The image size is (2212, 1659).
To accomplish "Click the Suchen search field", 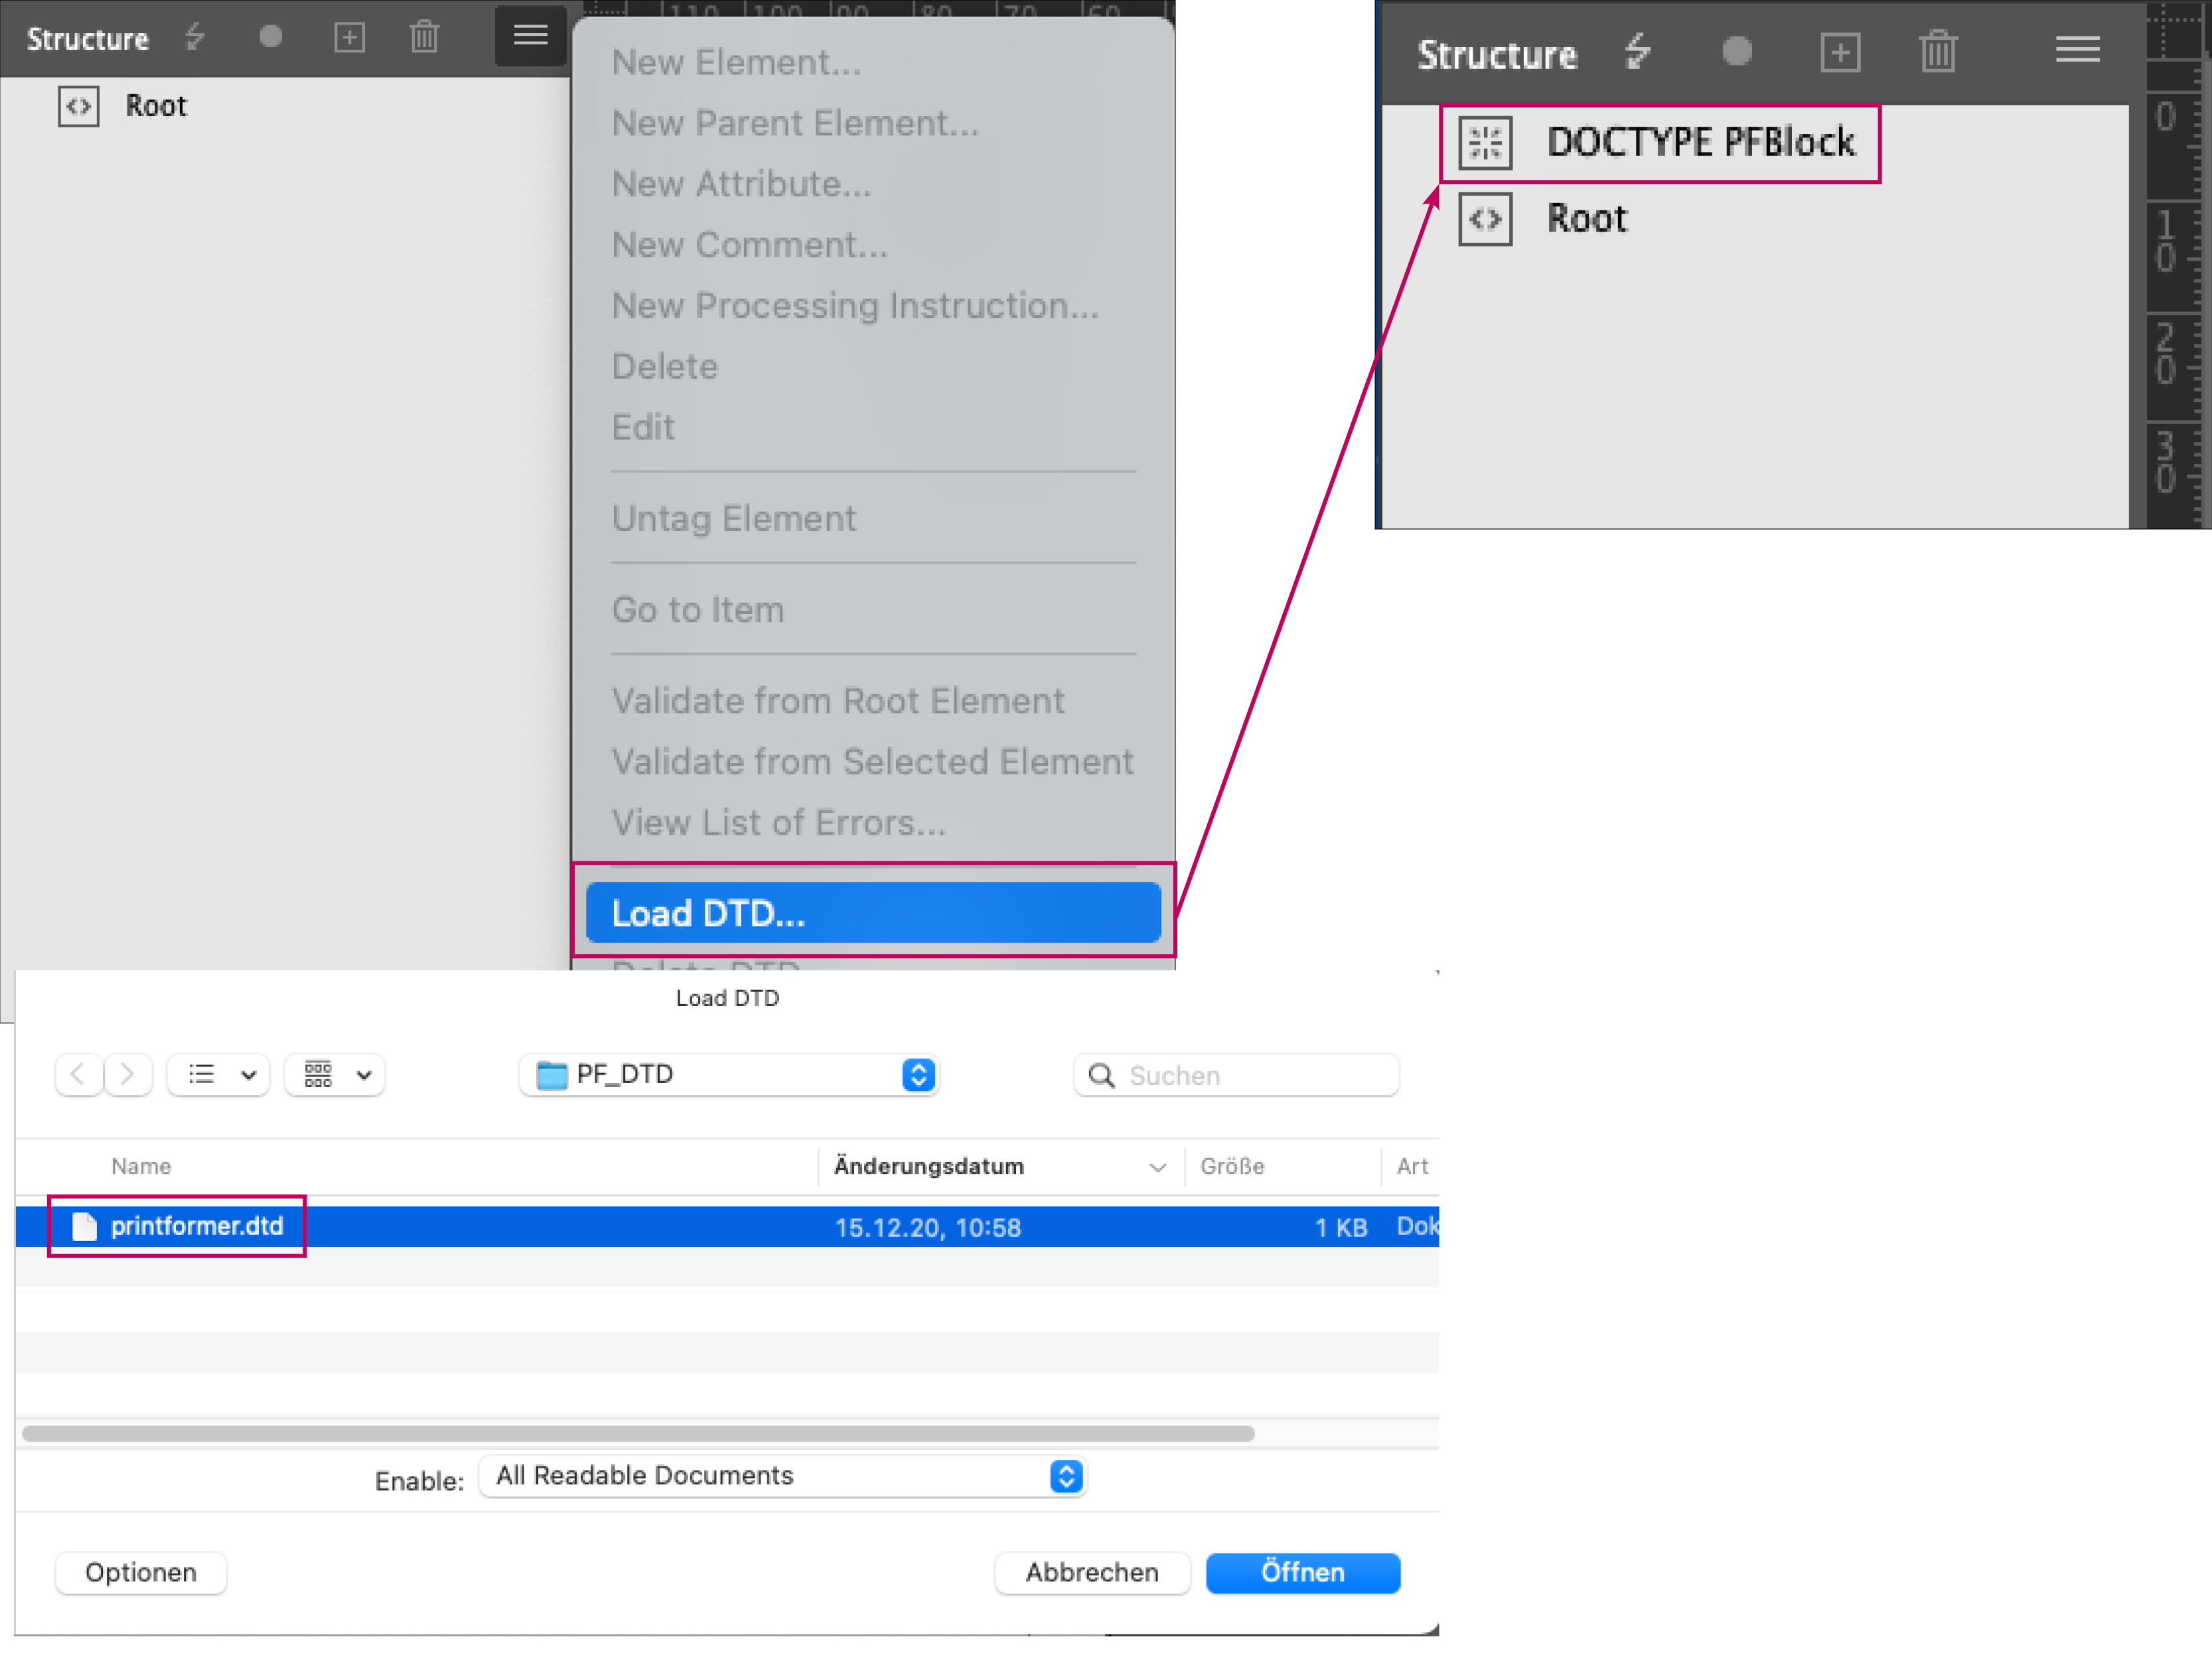I will [1236, 1076].
